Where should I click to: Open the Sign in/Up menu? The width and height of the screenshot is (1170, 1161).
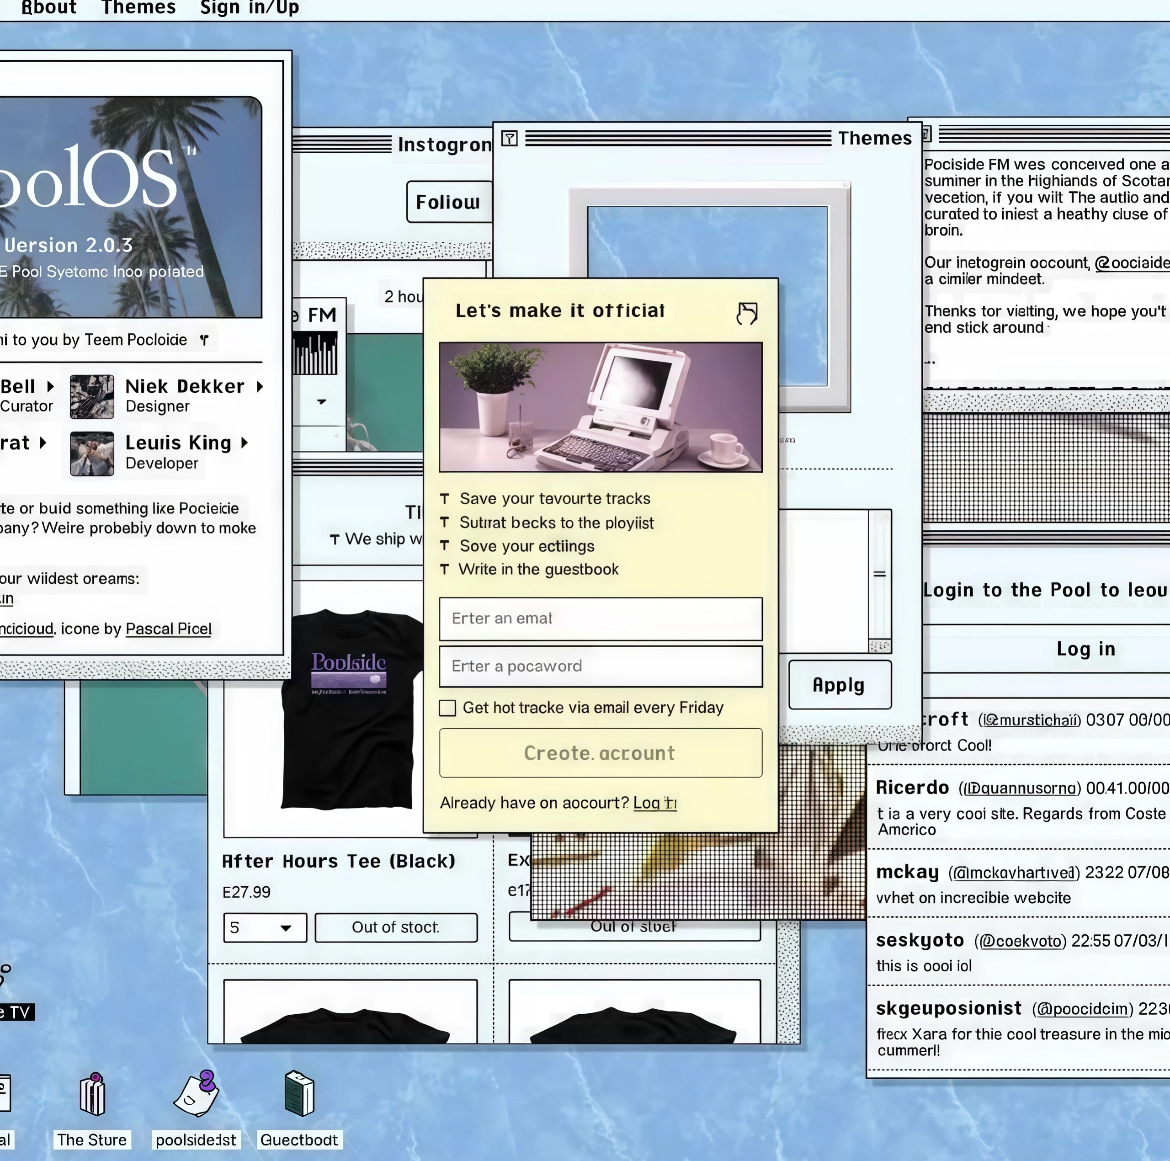coord(249,8)
